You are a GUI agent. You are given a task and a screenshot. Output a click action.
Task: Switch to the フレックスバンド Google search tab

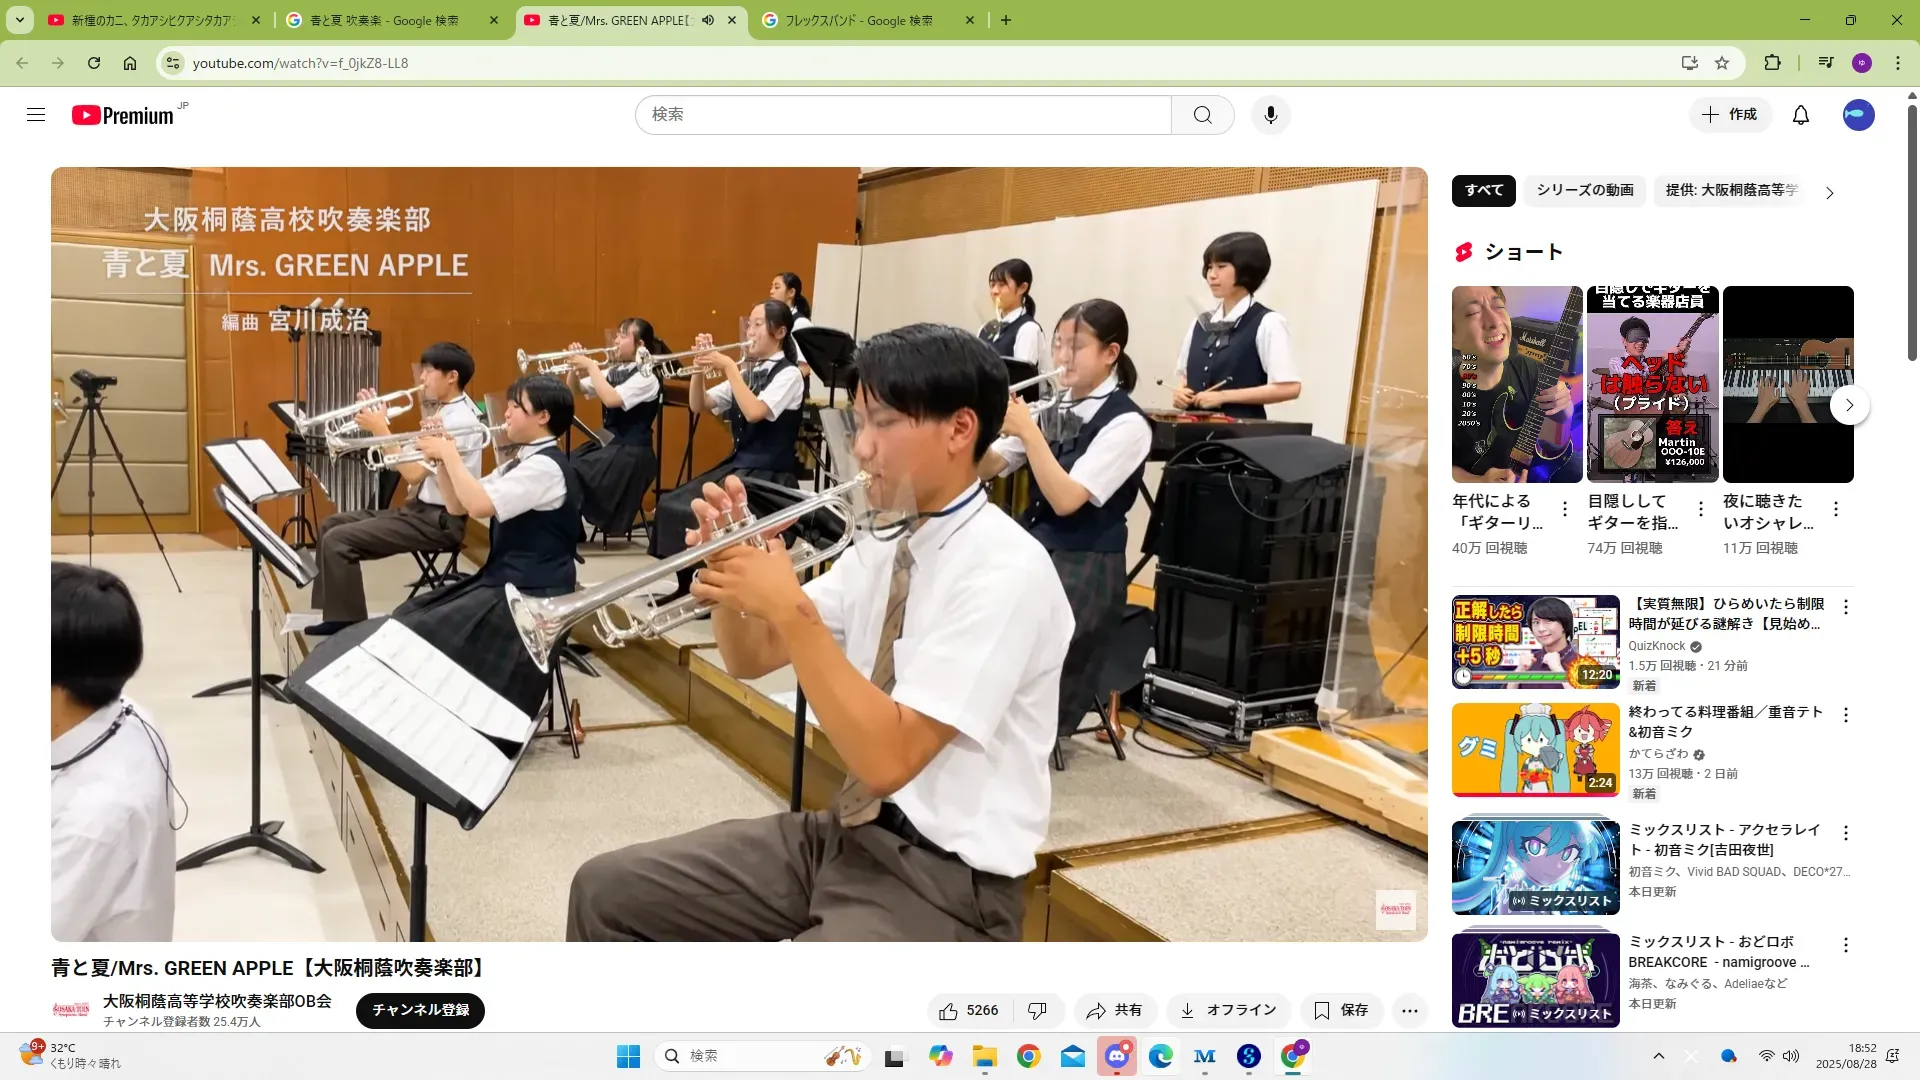(858, 20)
